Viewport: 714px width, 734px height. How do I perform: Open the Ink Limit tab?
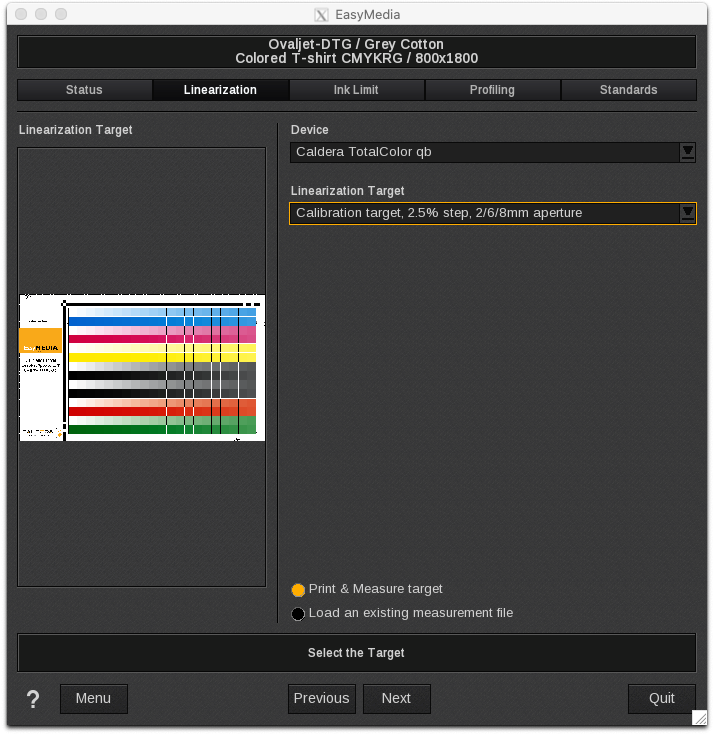tap(356, 90)
